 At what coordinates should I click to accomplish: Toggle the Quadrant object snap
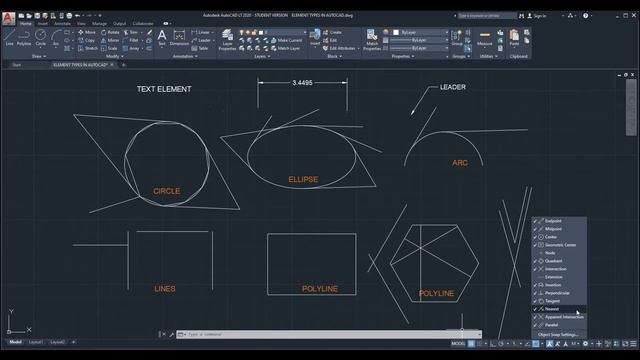tap(559, 261)
